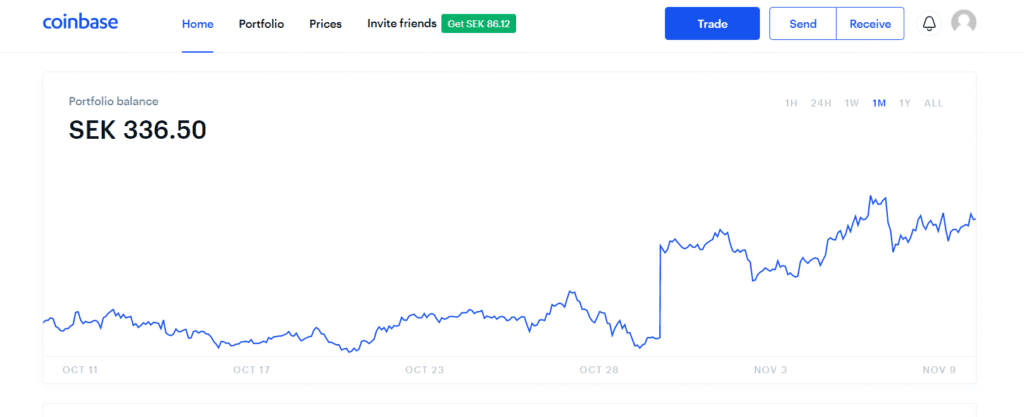Click the SEK 336.50 portfolio balance
This screenshot has width=1024, height=417.
pos(137,130)
